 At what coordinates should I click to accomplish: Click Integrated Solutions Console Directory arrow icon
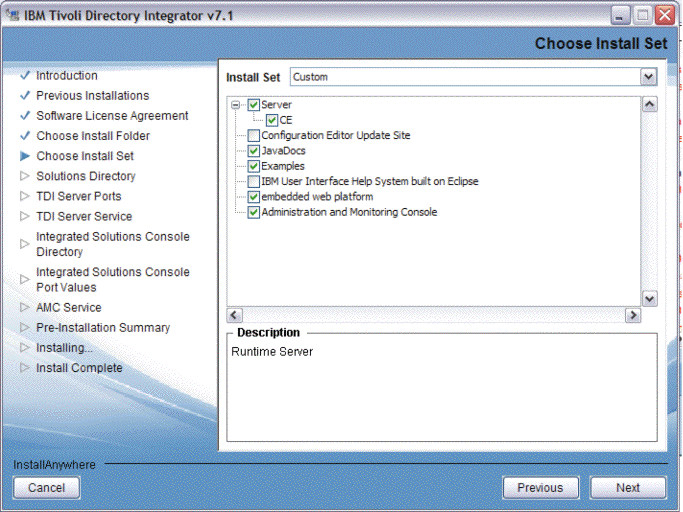coord(25,244)
